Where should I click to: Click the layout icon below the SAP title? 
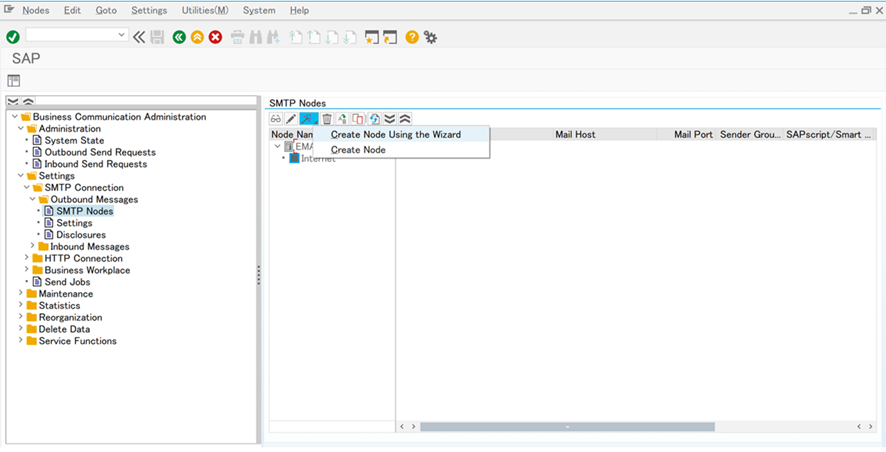point(14,80)
